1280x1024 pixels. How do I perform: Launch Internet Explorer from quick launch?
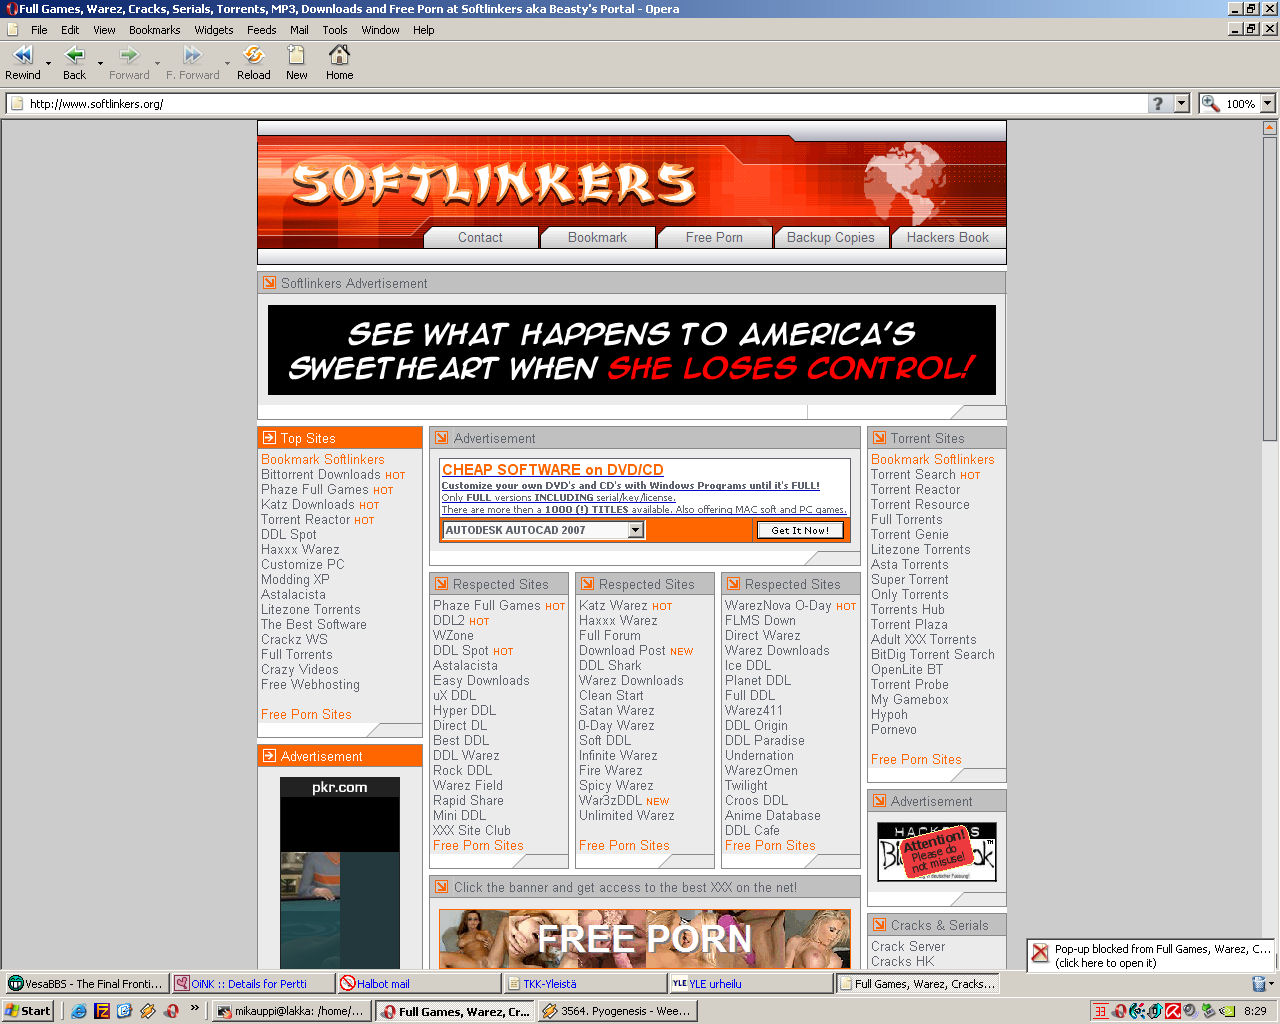tap(79, 1011)
